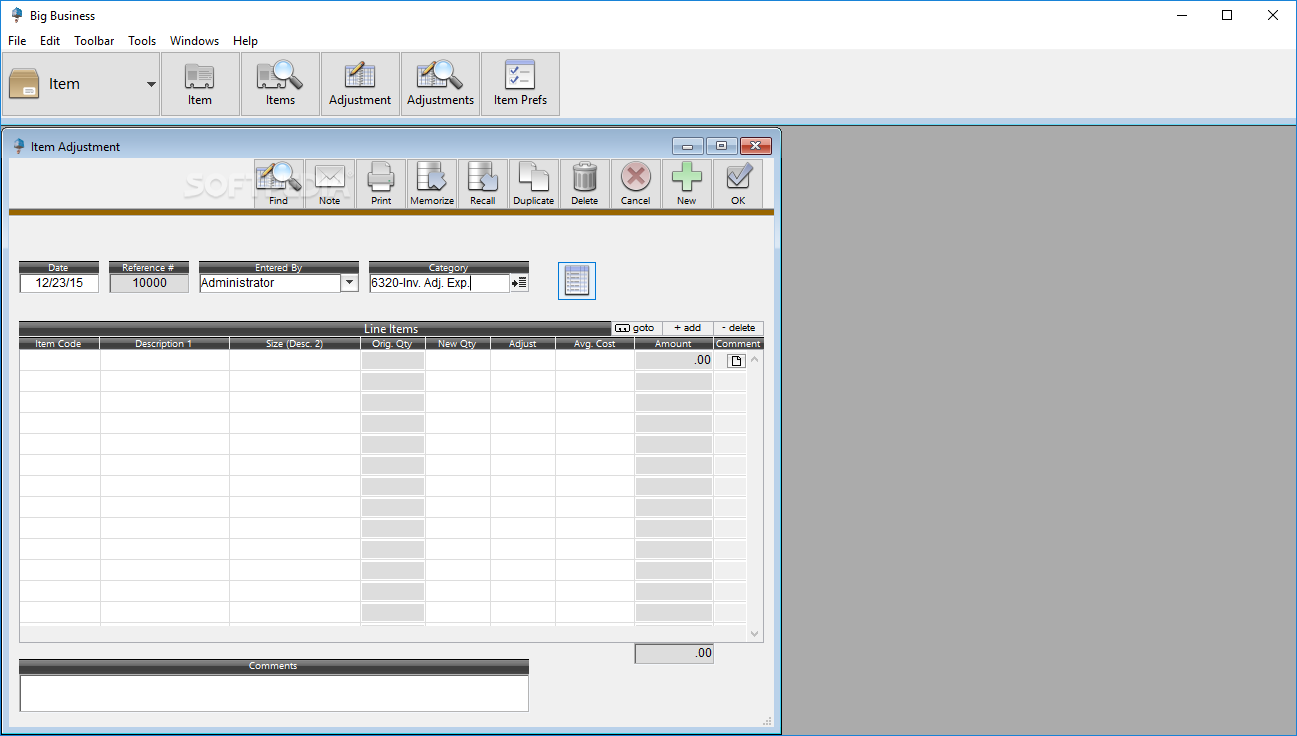
Task: Click the line items scrollbar up arrow
Action: [755, 358]
